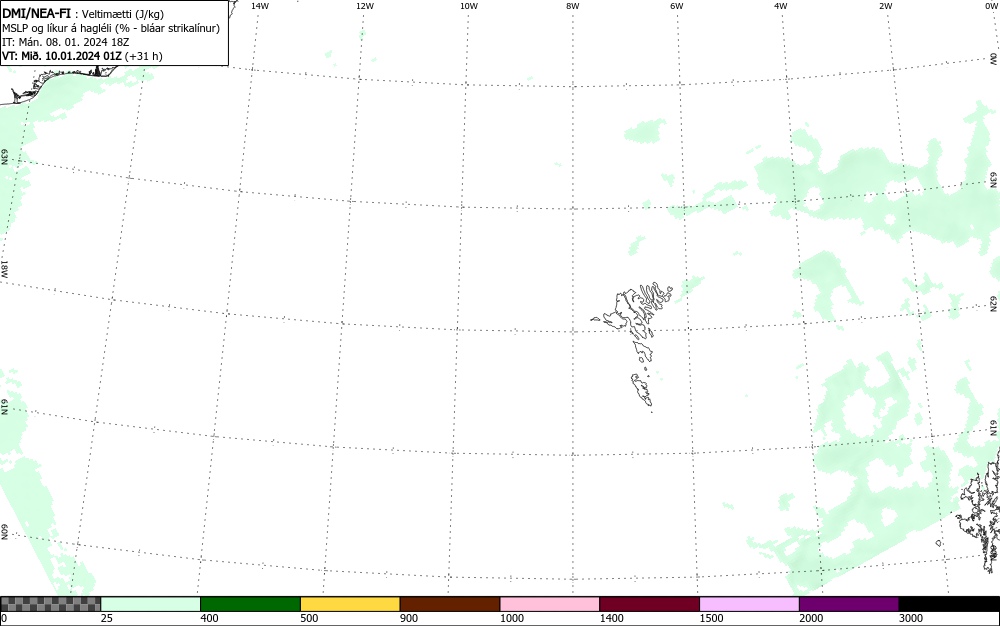The height and width of the screenshot is (626, 1000).
Task: Click the legend value '2000'
Action: 811,618
